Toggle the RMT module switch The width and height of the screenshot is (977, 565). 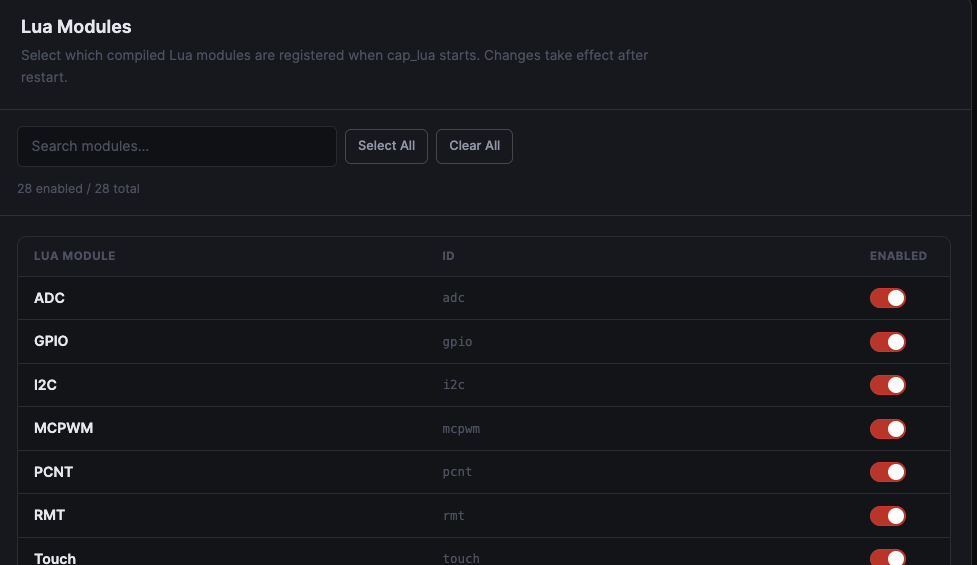(887, 515)
